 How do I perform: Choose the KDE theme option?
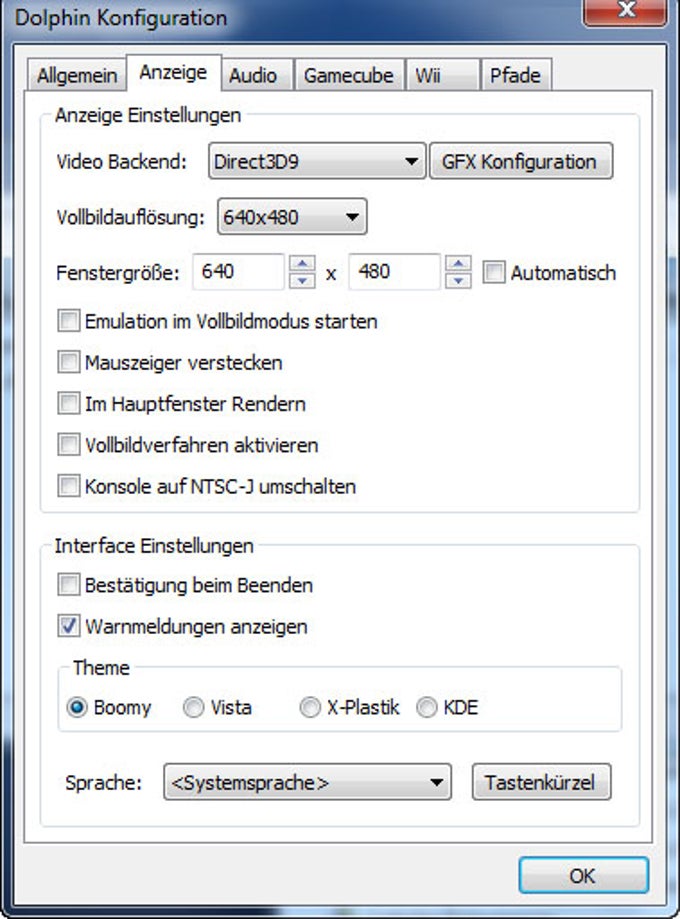point(427,707)
